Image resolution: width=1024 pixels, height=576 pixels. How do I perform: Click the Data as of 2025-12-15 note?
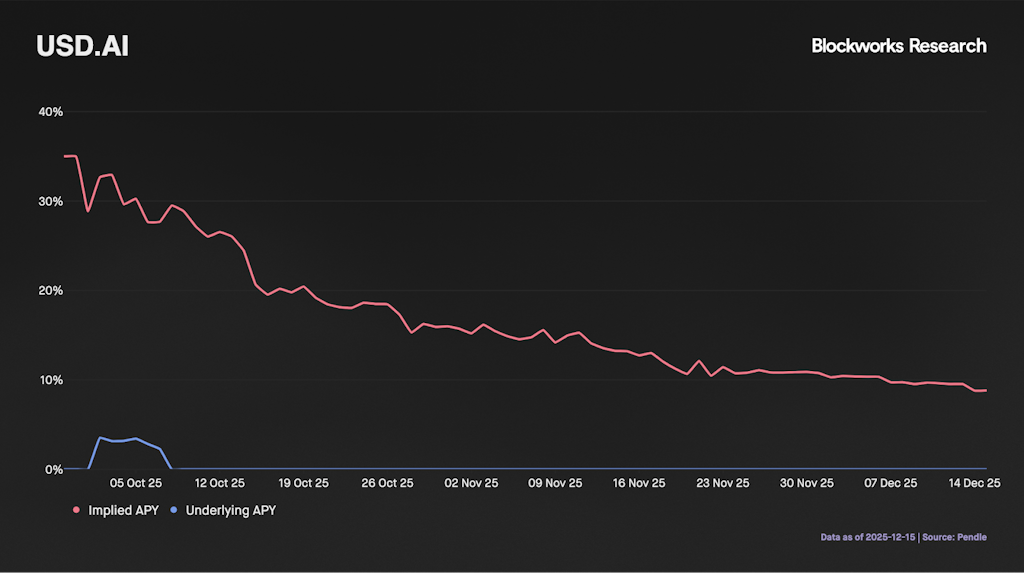(867, 537)
